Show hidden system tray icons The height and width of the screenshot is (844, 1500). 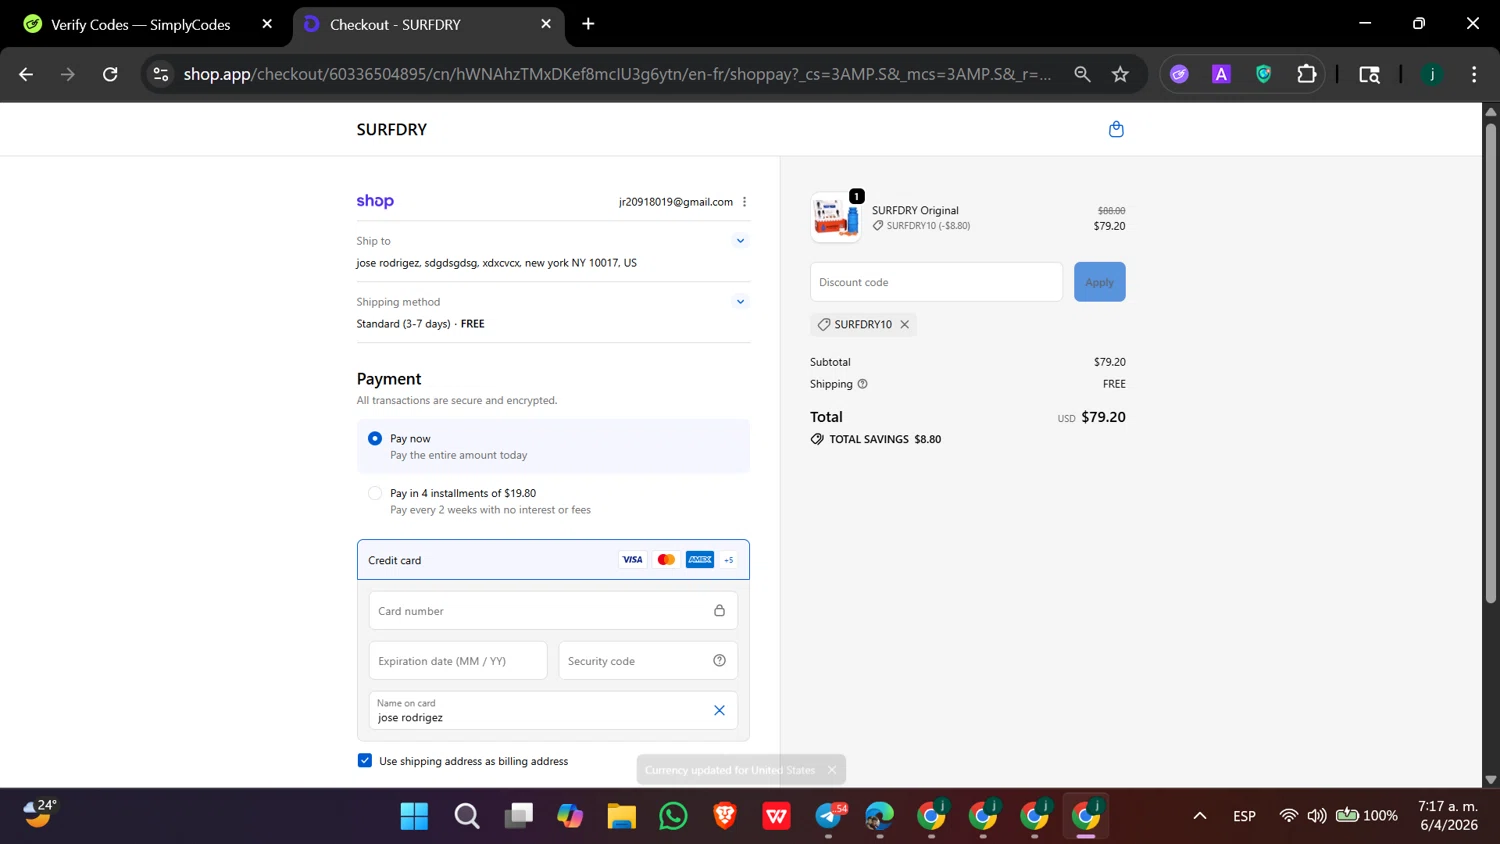(x=1200, y=816)
